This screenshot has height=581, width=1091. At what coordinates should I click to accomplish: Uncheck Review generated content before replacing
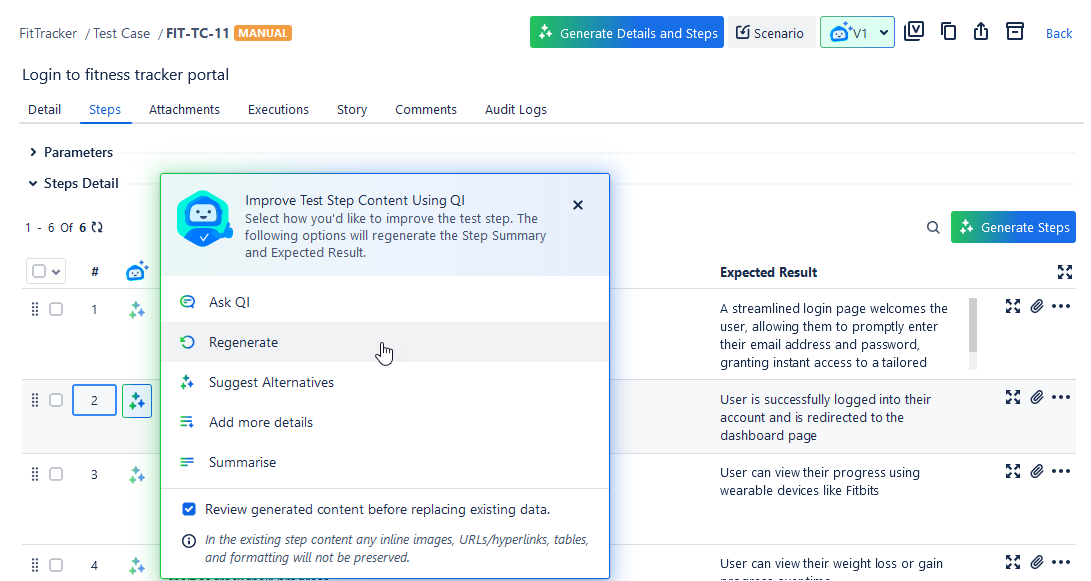[189, 509]
